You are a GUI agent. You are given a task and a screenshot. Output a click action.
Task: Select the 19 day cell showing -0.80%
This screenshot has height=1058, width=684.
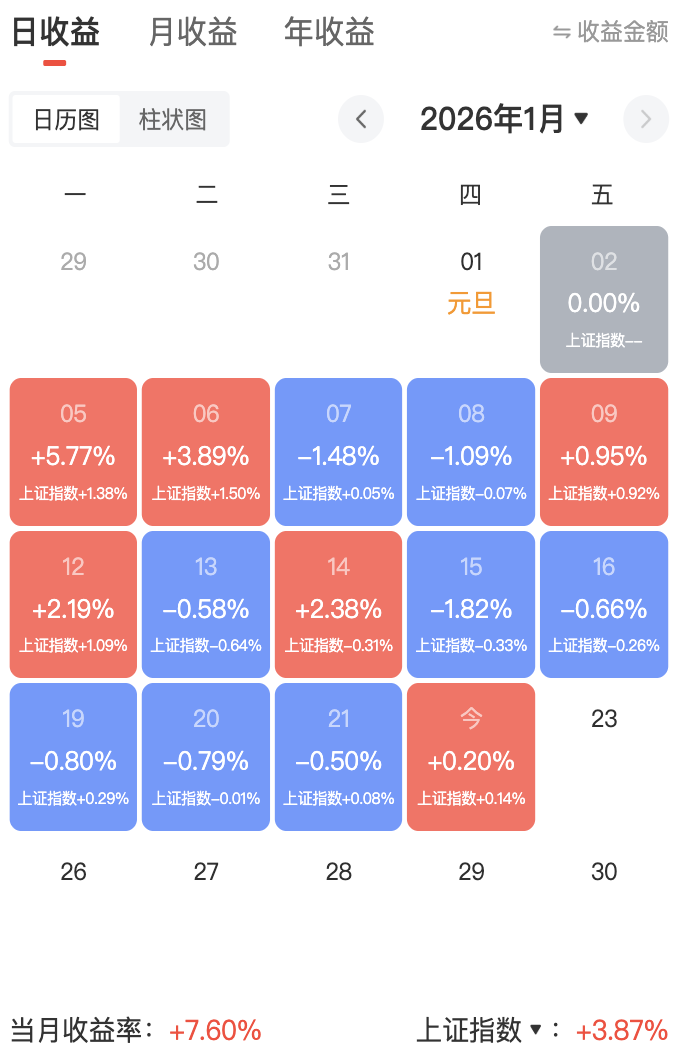[73, 757]
